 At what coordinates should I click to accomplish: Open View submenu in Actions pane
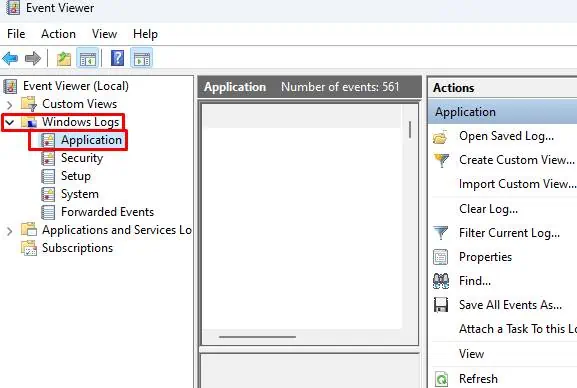471,354
